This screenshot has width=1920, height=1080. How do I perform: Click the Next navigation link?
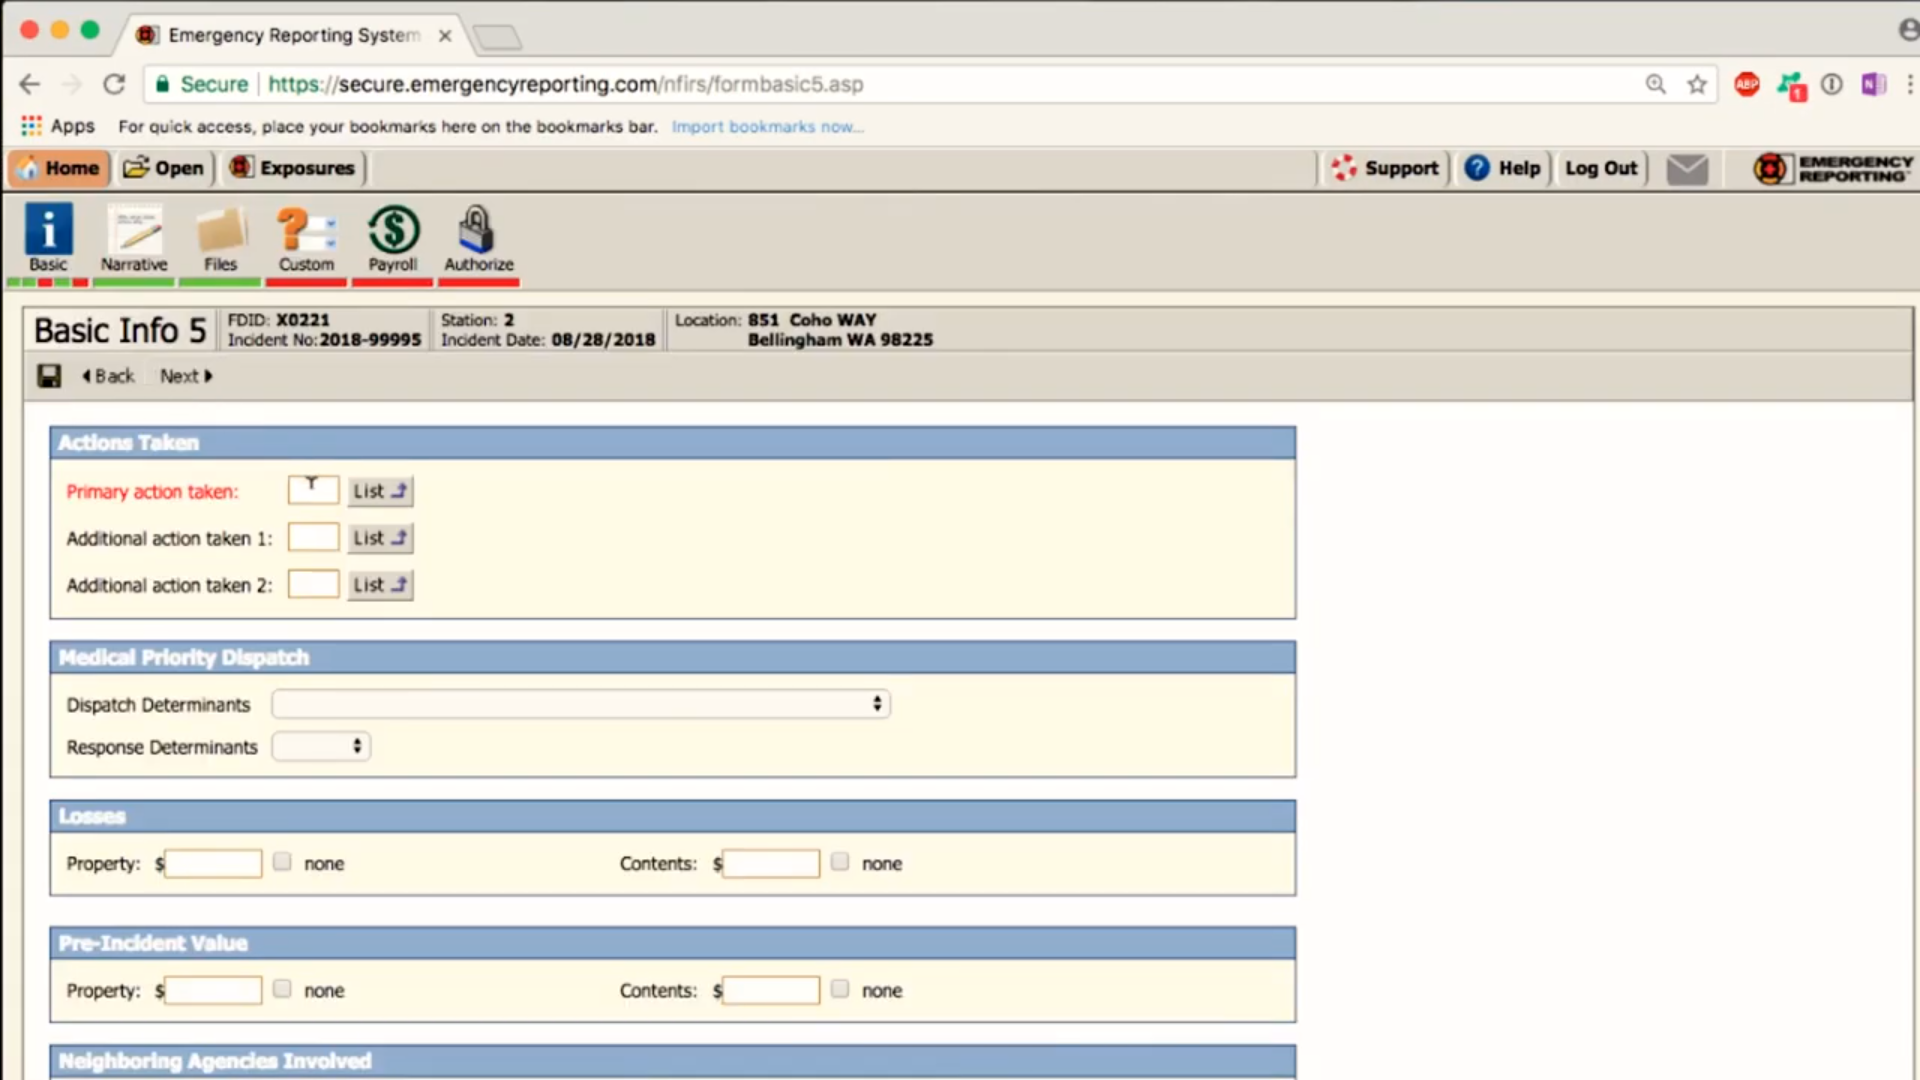[186, 376]
